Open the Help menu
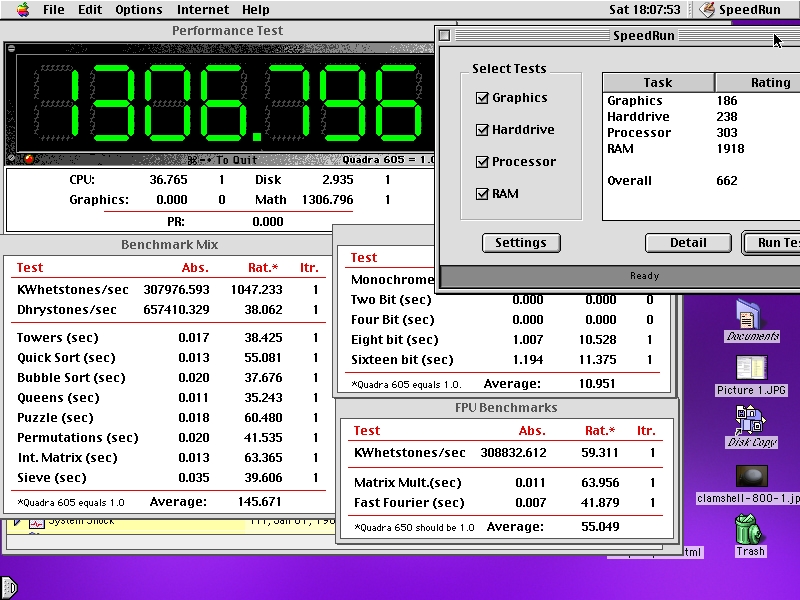 tap(256, 10)
